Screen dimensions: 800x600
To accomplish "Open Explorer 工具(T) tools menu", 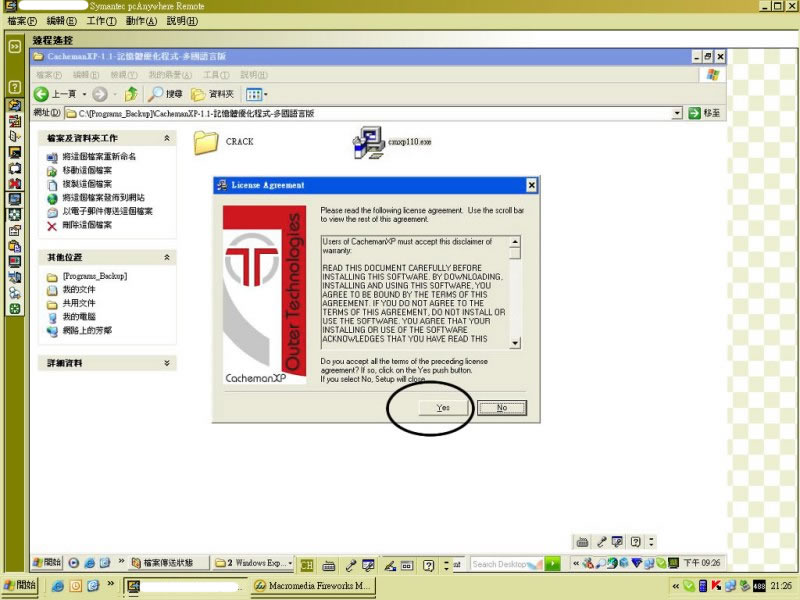I will pyautogui.click(x=216, y=75).
